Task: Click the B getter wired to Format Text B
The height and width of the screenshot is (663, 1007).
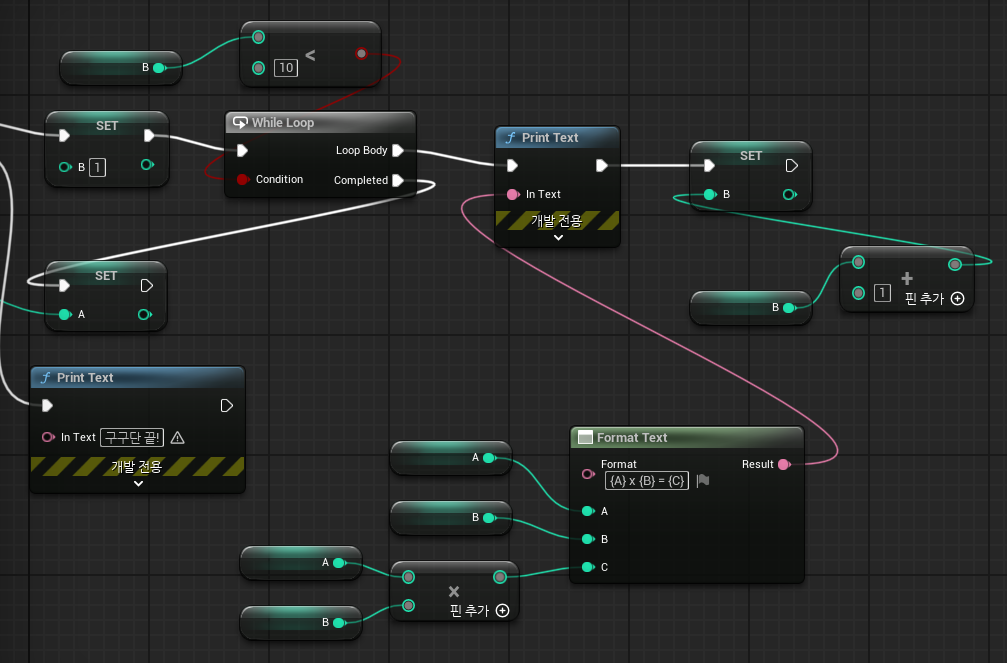Action: (x=451, y=517)
